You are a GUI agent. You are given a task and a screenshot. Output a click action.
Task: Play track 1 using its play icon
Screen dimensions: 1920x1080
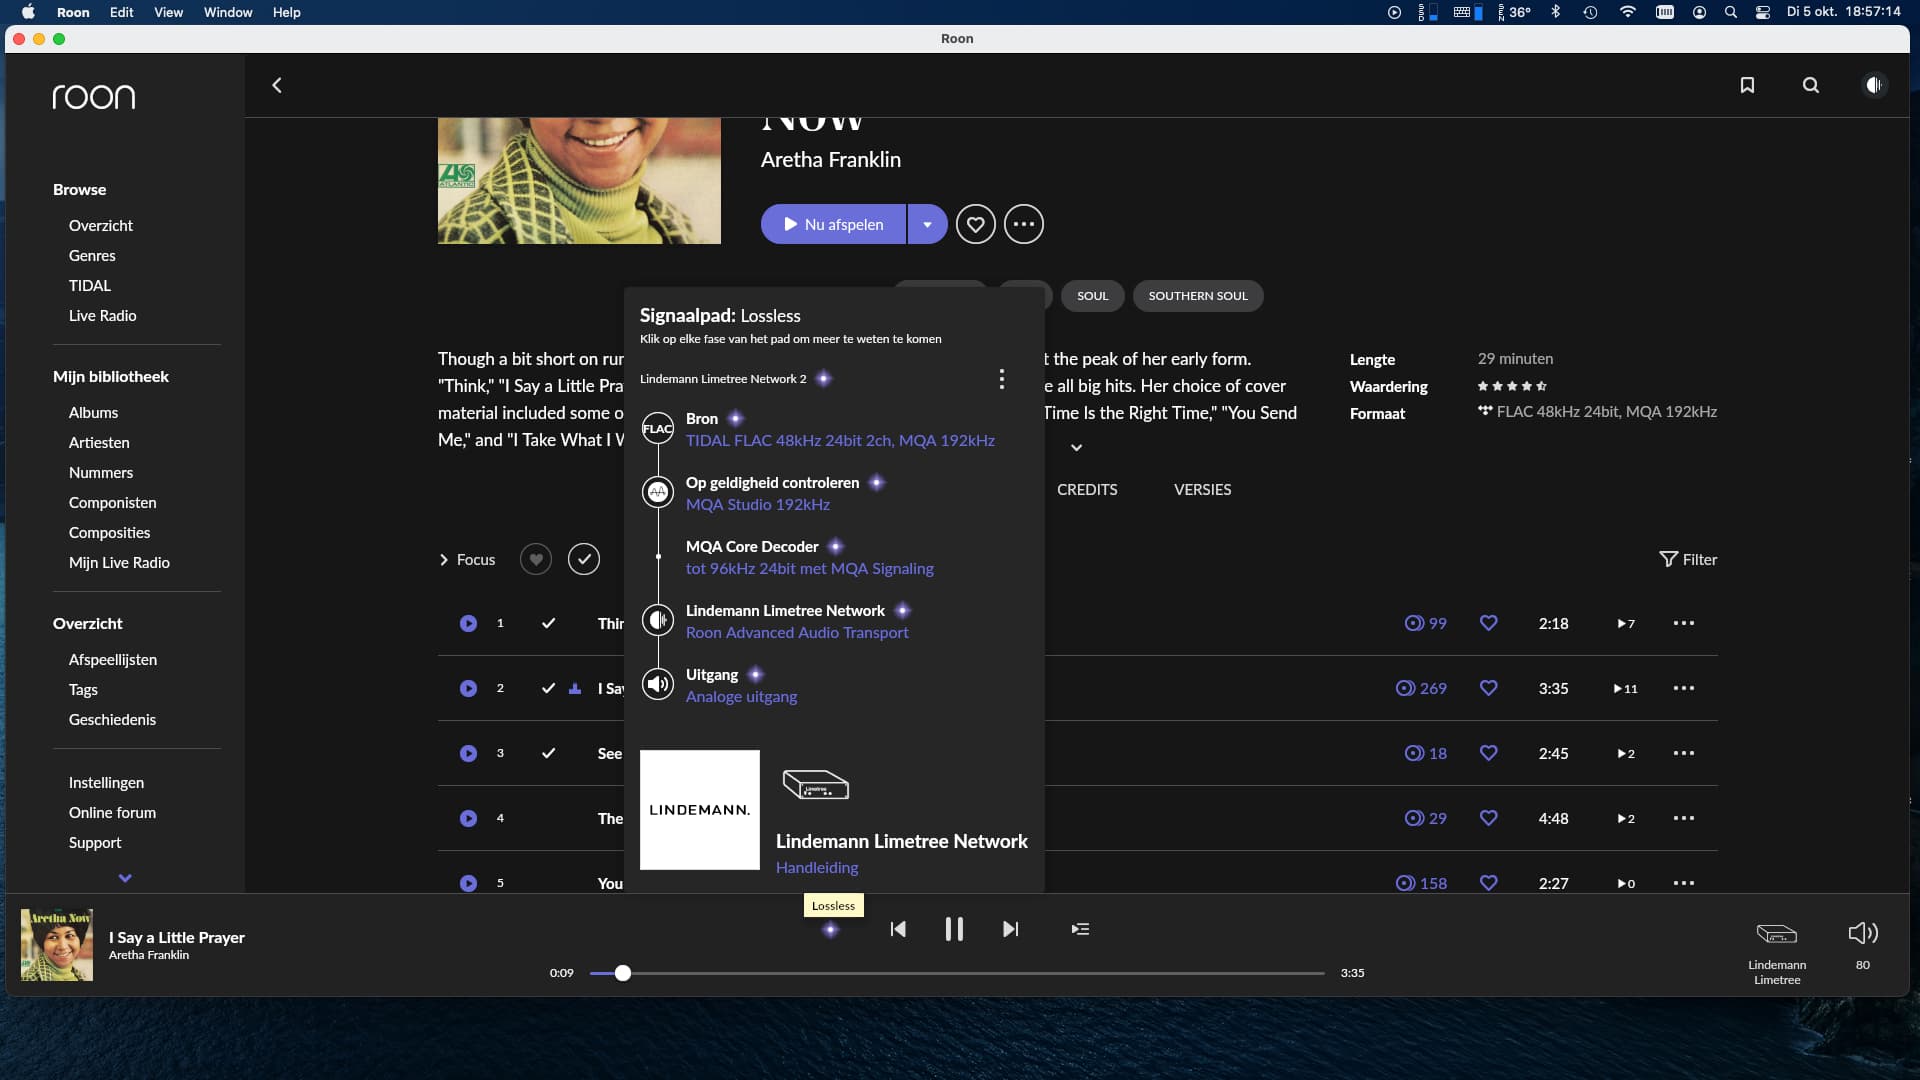(x=468, y=623)
